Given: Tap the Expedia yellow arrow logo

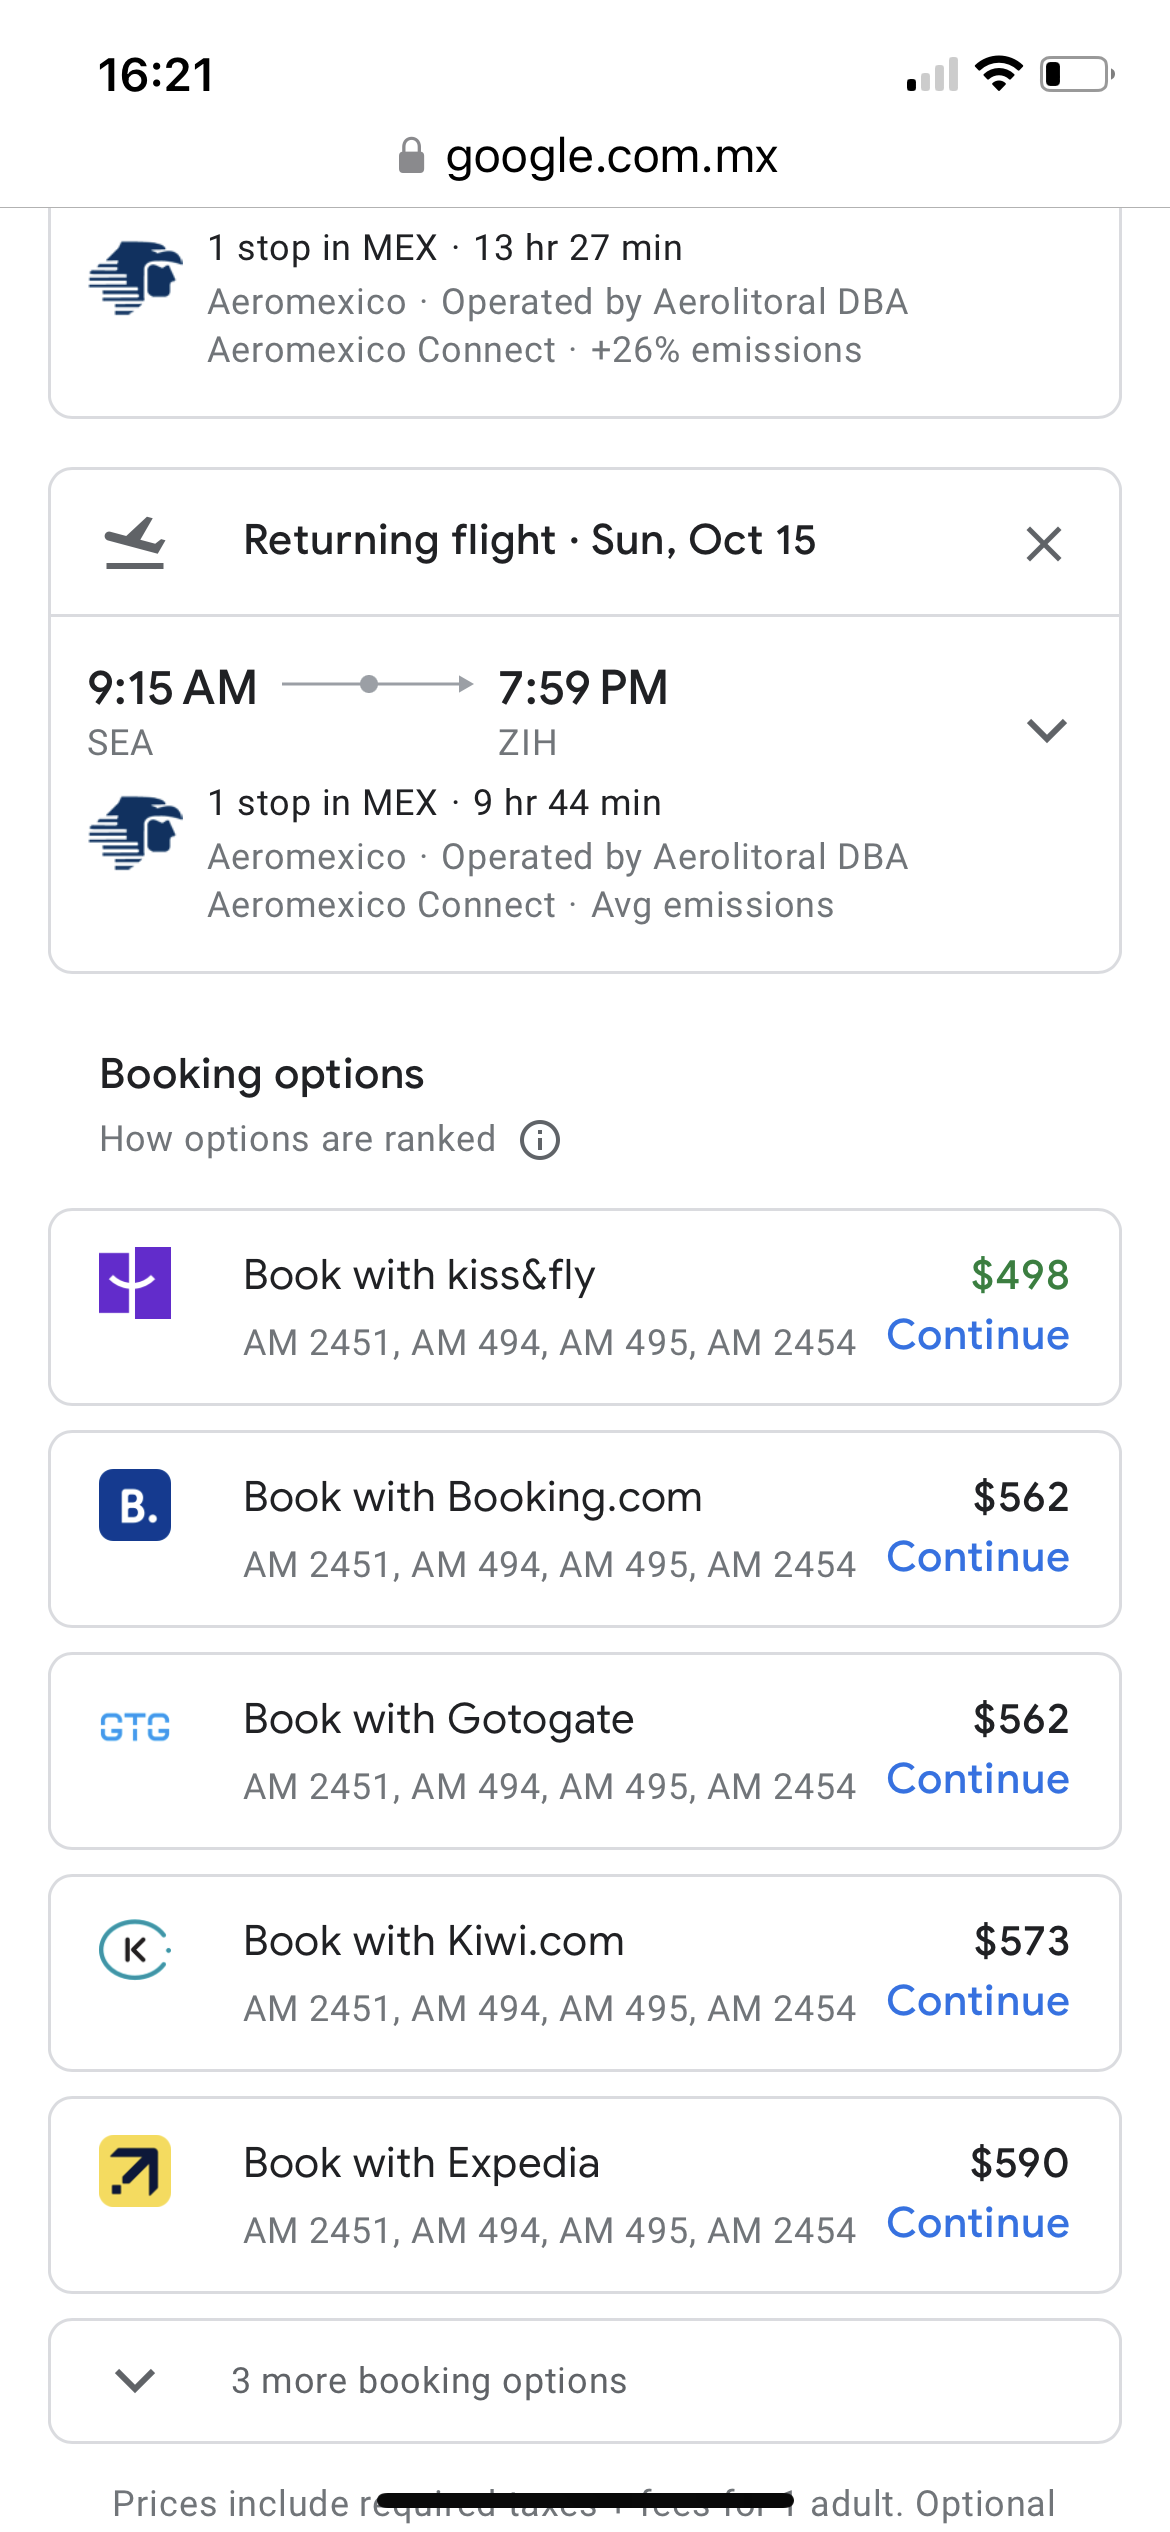Looking at the screenshot, I should tap(135, 2170).
